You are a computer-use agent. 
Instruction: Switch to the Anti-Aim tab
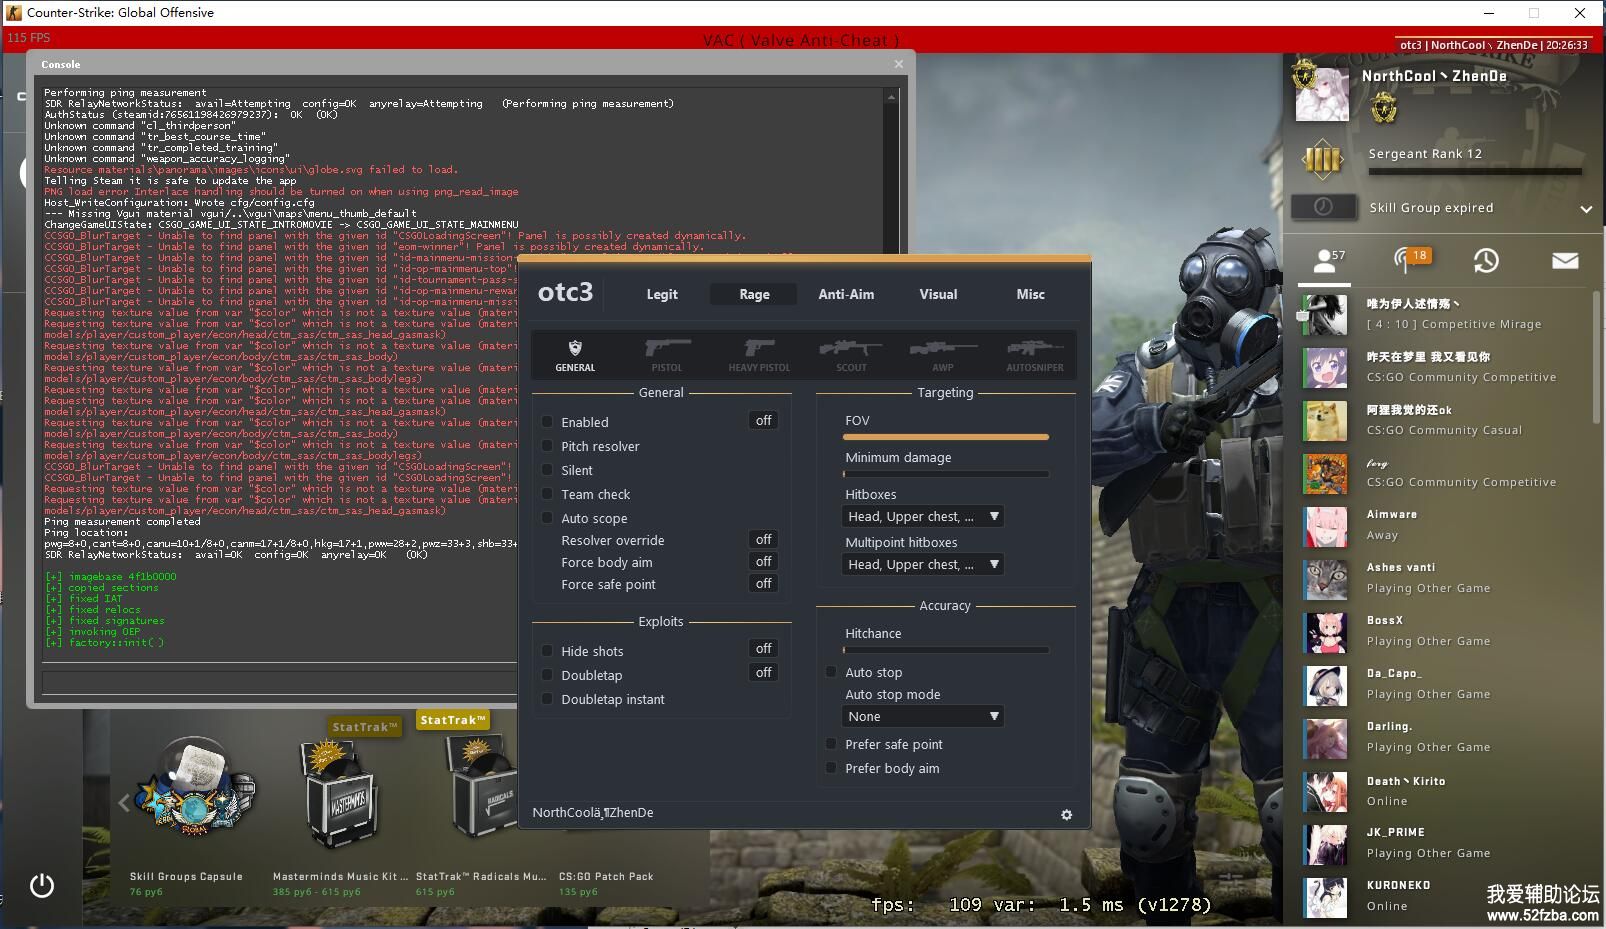(846, 294)
